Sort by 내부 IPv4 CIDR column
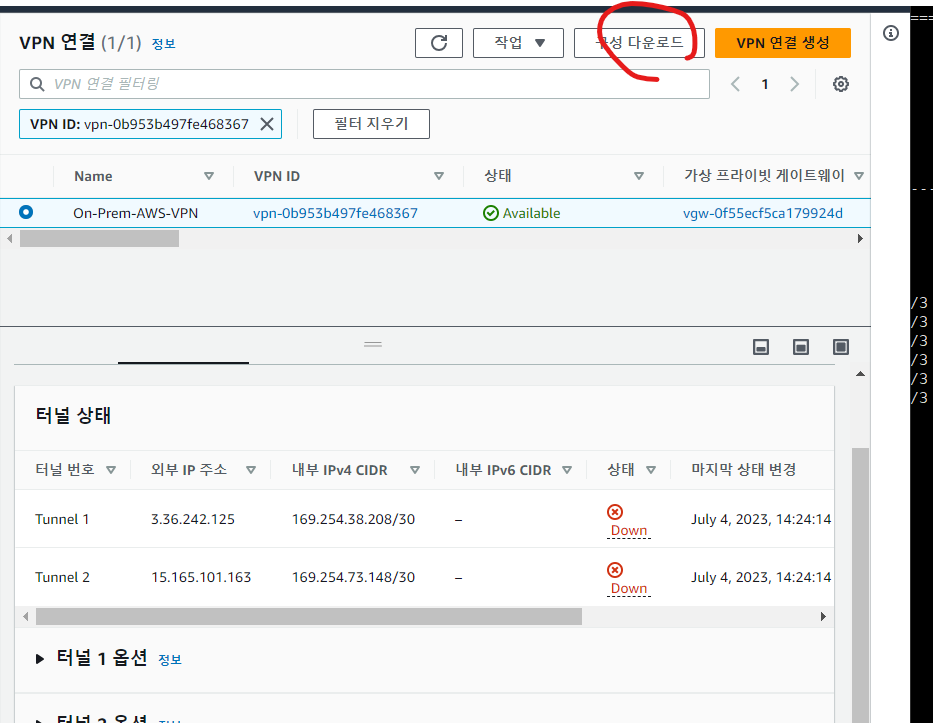 pos(415,470)
